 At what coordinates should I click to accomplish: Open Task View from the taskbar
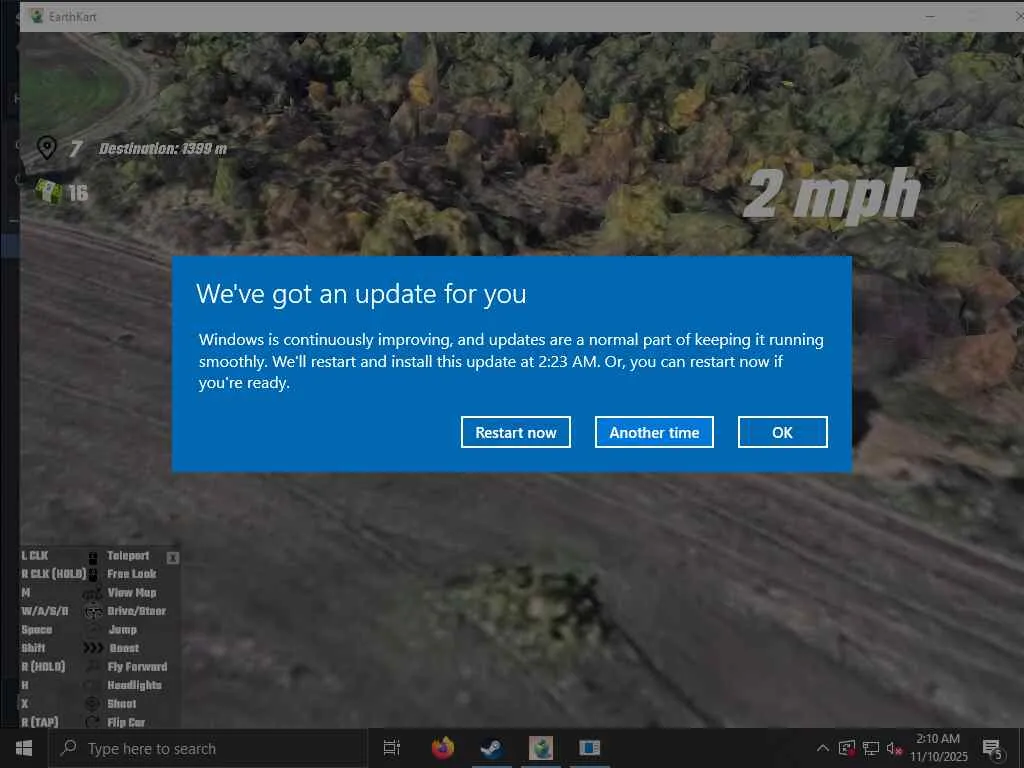click(392, 748)
